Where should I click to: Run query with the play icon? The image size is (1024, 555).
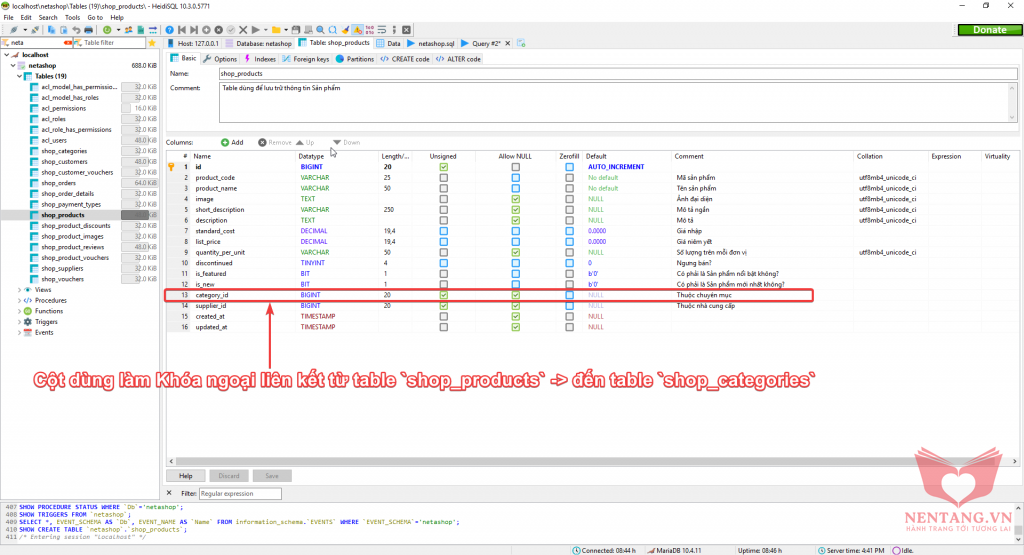(x=255, y=29)
